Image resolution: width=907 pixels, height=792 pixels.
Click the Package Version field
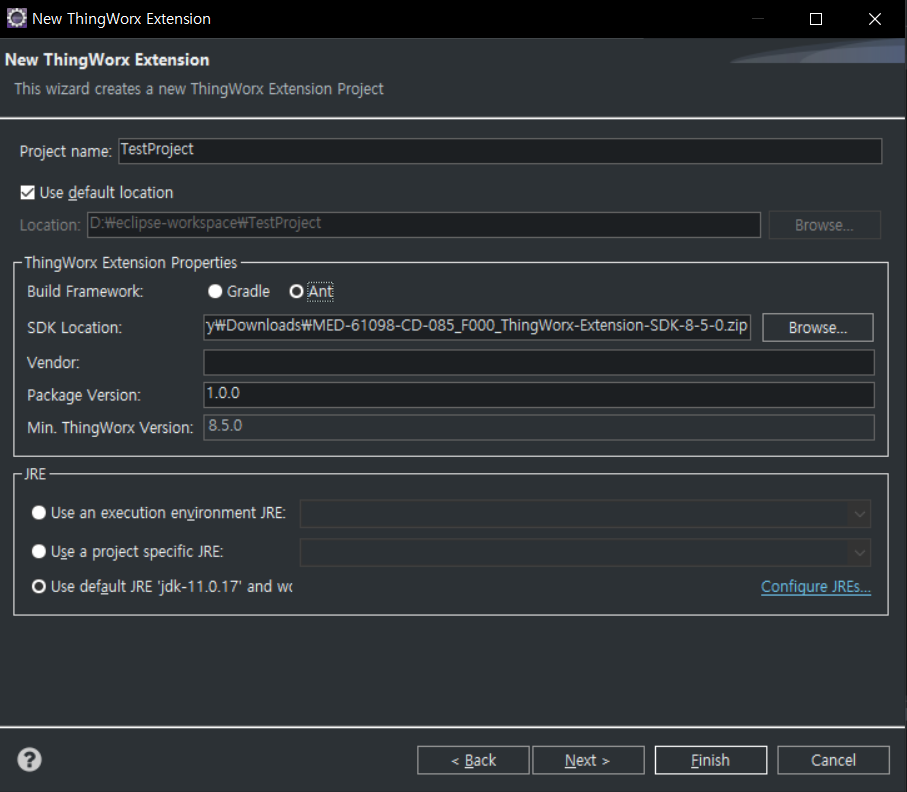(538, 394)
